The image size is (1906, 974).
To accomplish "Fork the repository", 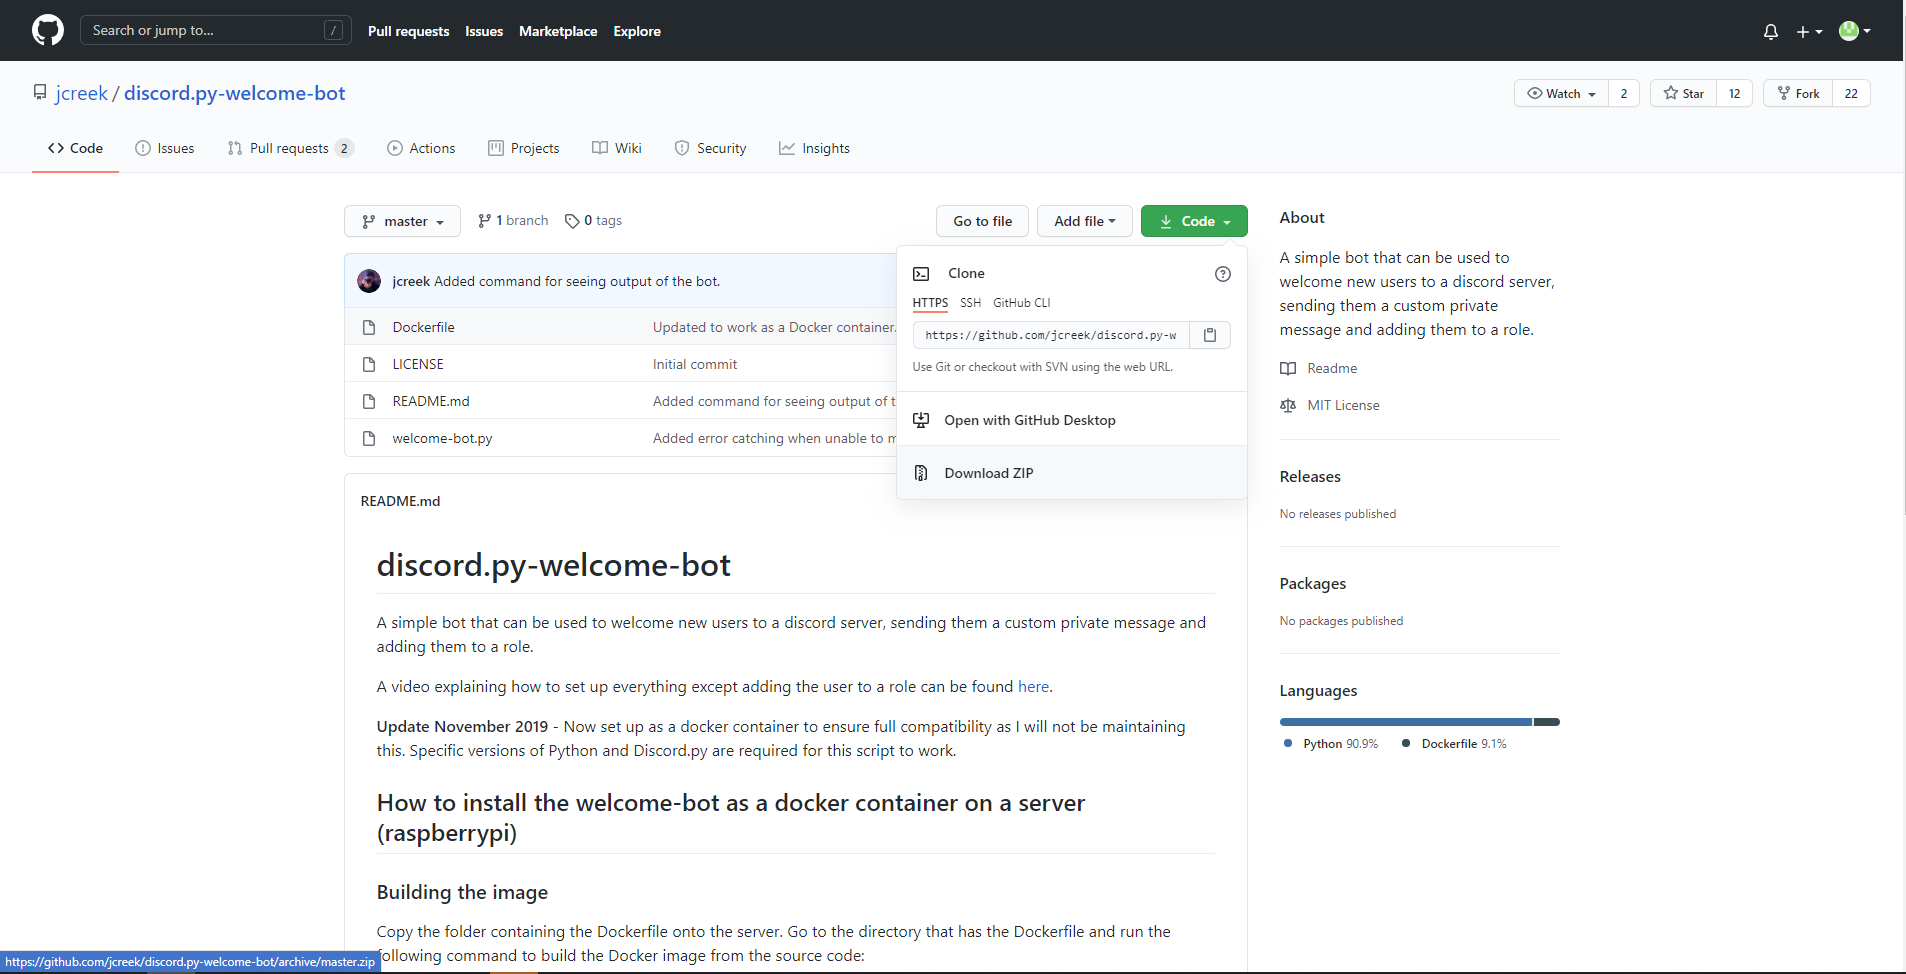I will click(1799, 93).
